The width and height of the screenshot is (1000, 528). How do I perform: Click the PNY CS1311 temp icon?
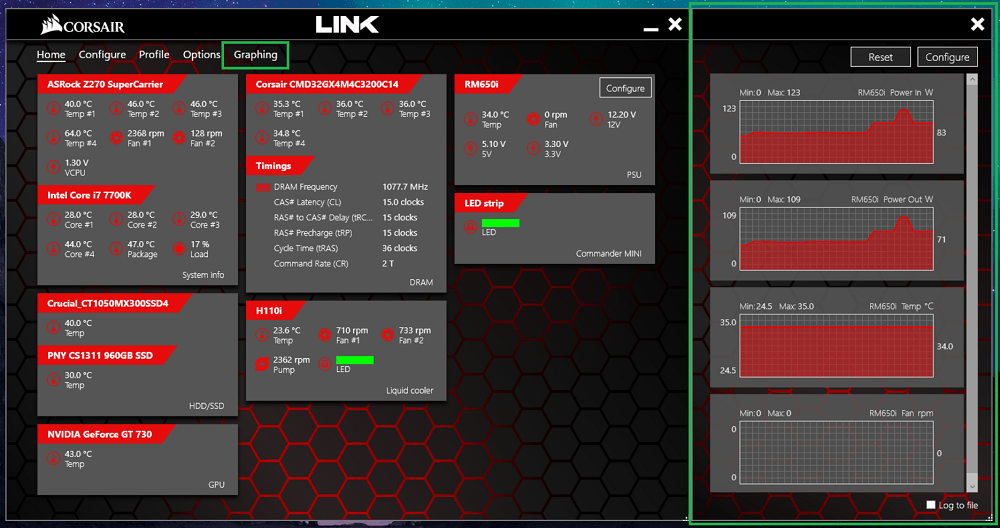pos(54,380)
